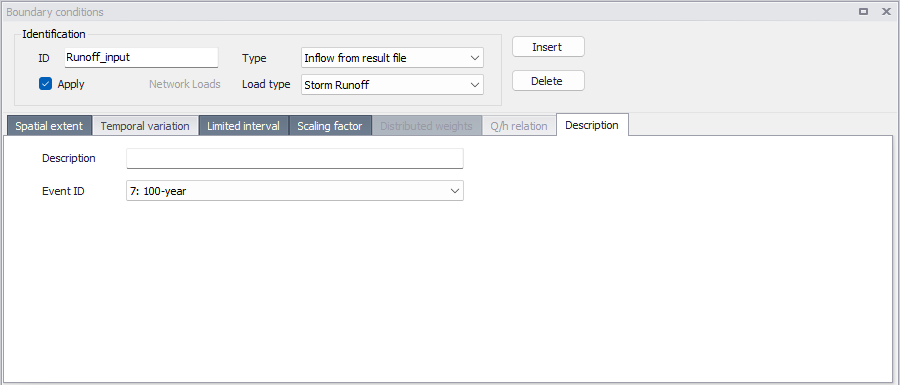Viewport: 900px width, 385px height.
Task: Switch to the Temporal variation tab
Action: coord(145,126)
